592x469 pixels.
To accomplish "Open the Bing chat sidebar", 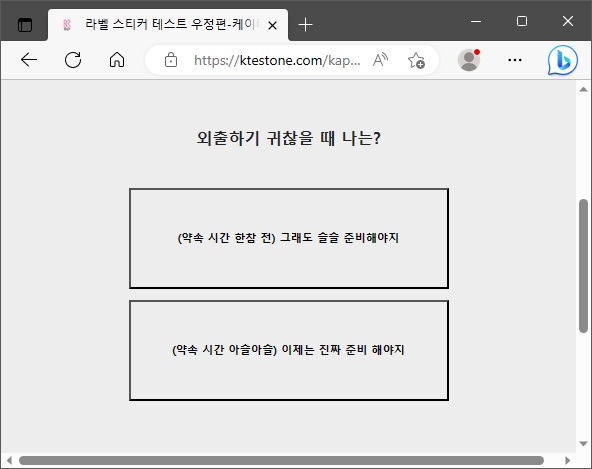I will tap(563, 60).
